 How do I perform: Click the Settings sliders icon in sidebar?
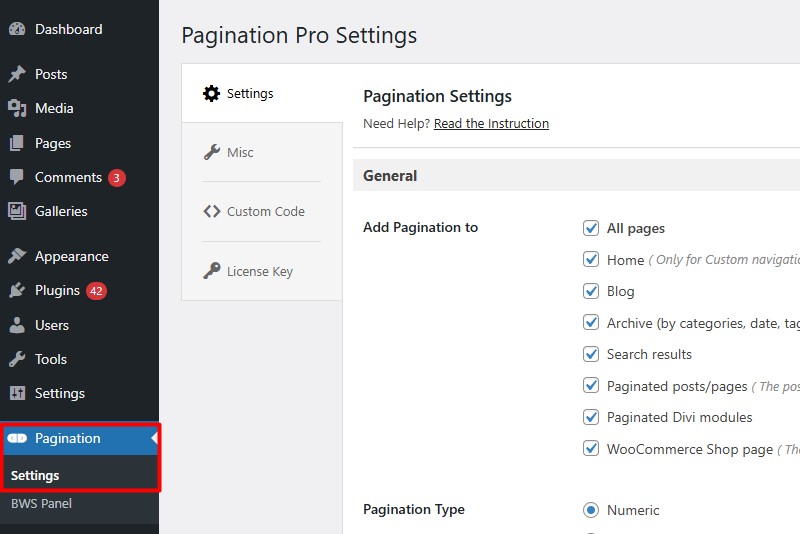17,393
